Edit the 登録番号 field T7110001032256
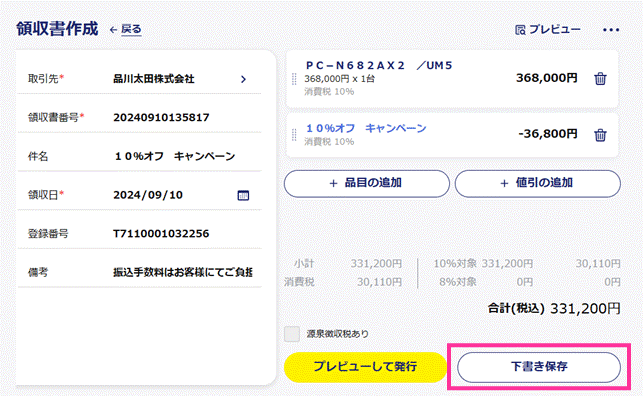 [x=161, y=234]
